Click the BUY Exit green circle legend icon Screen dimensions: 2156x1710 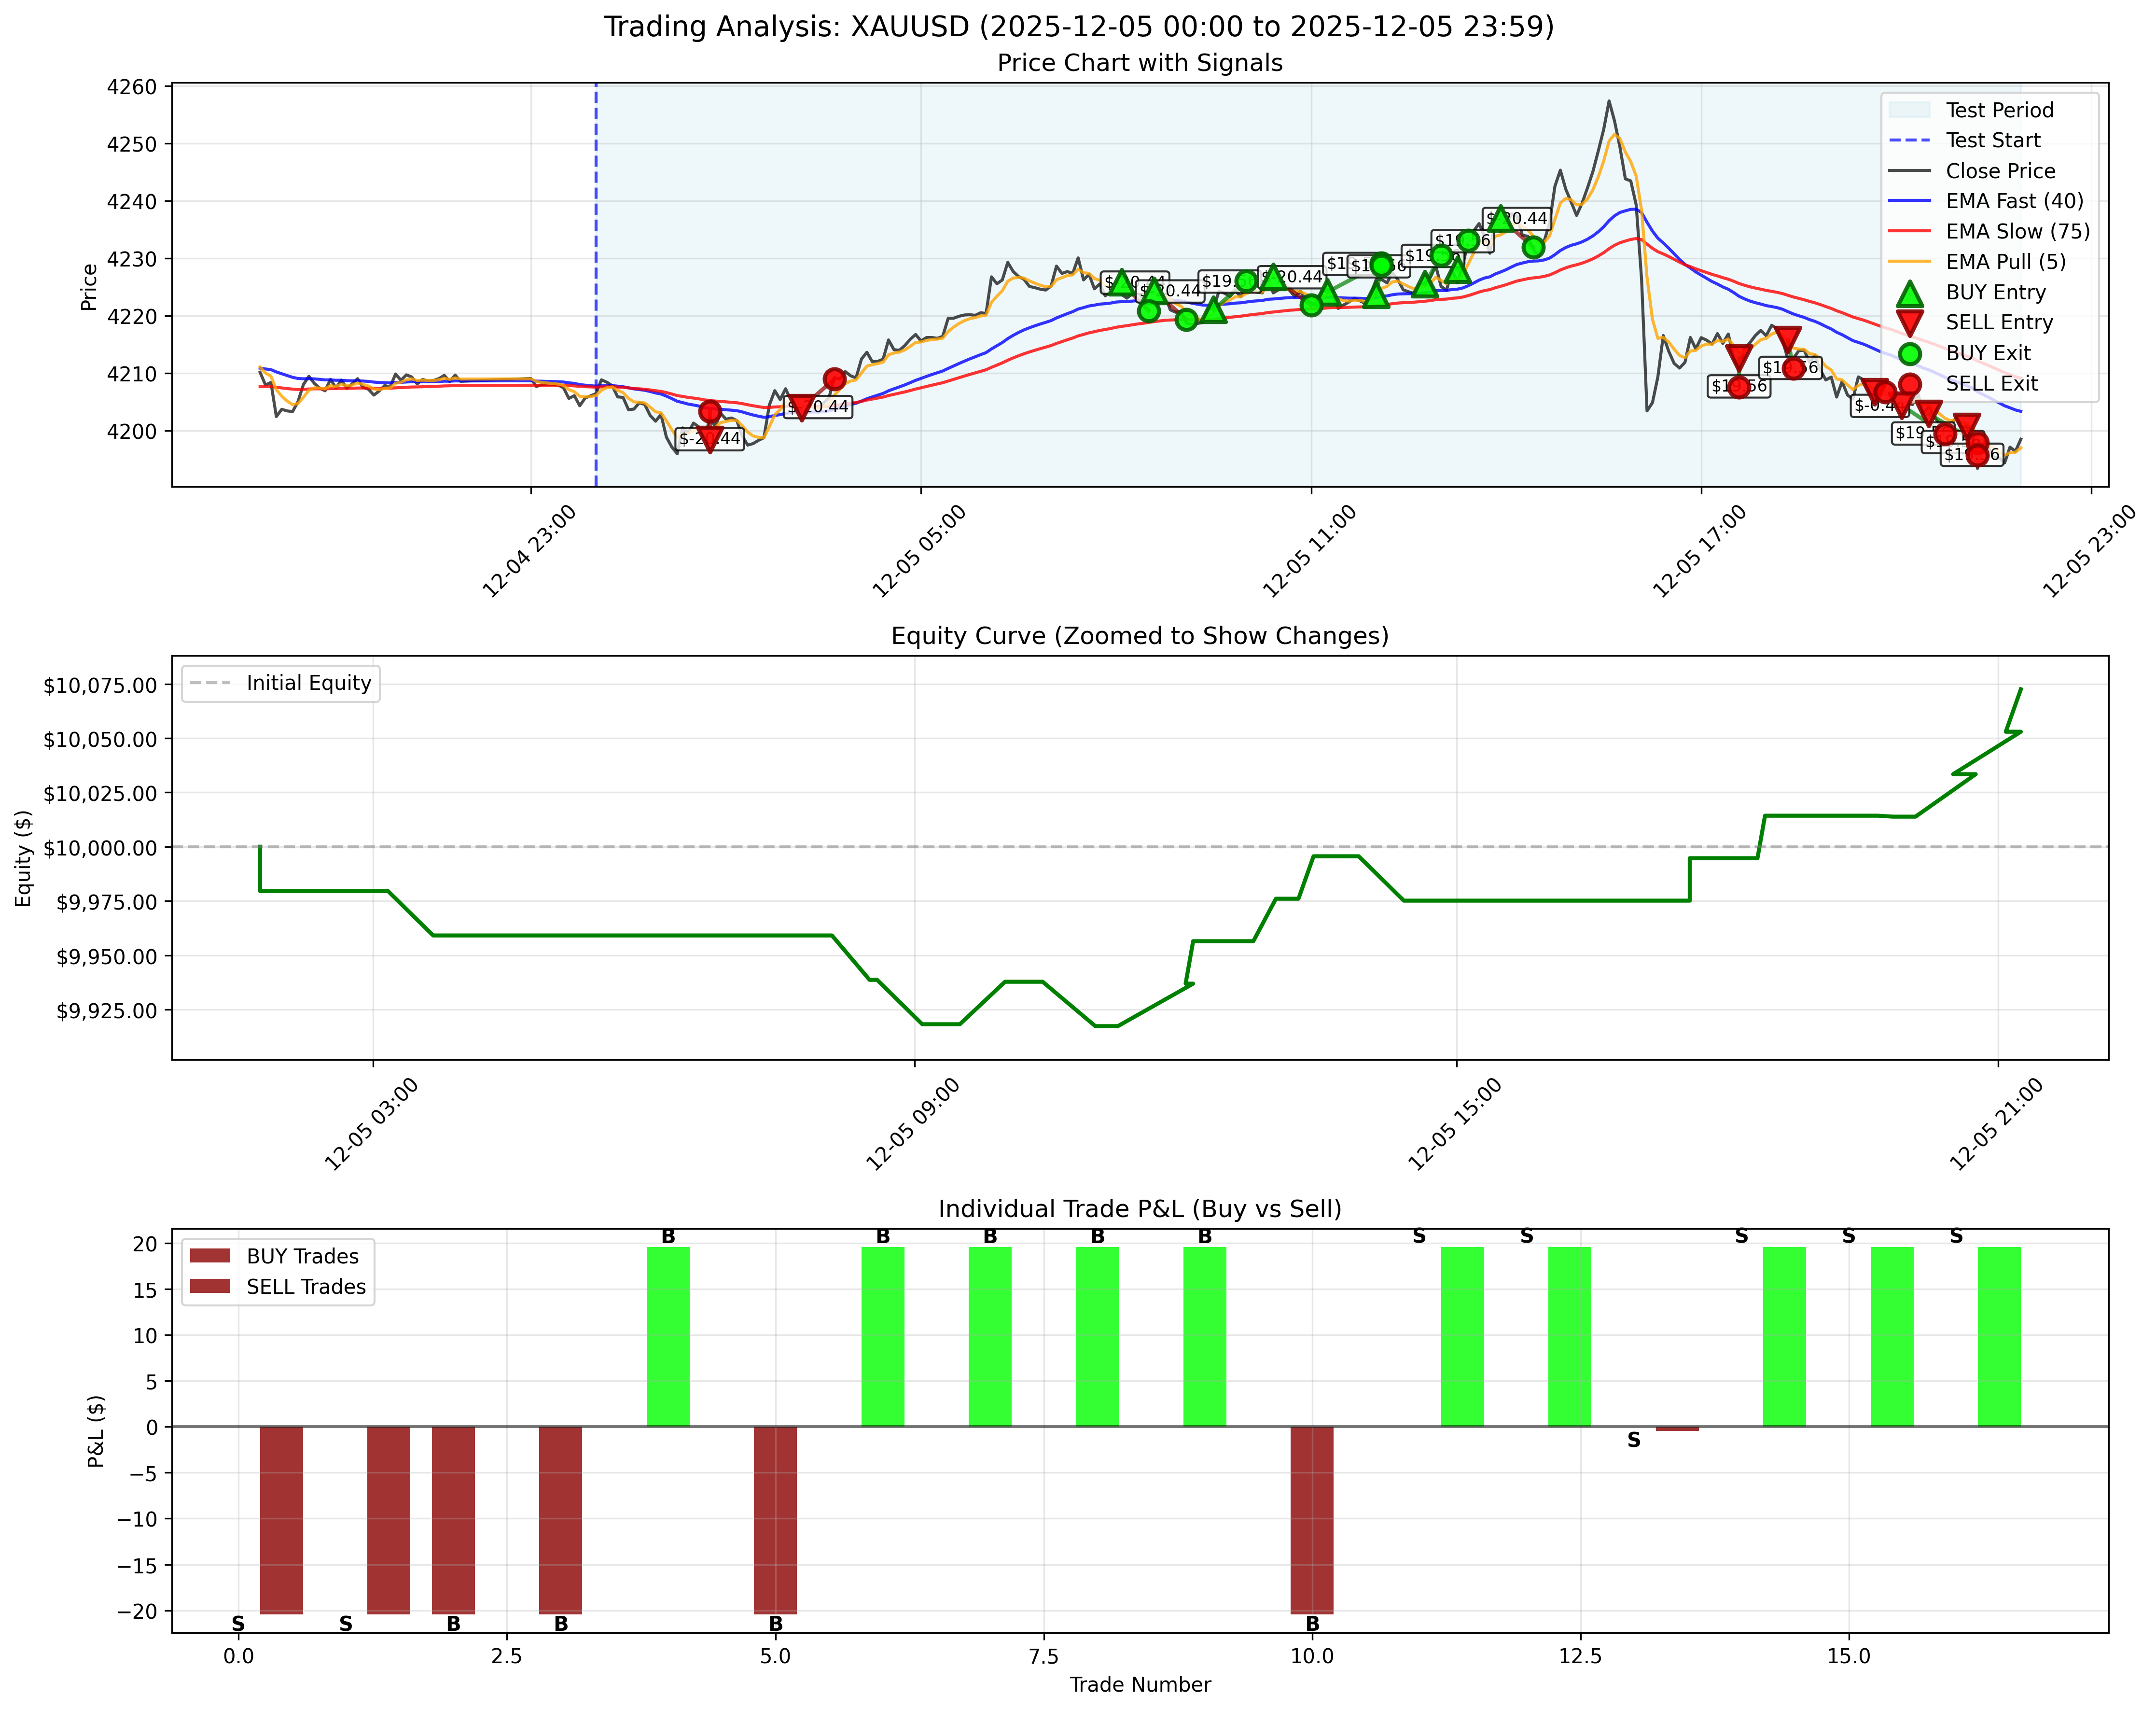1910,352
